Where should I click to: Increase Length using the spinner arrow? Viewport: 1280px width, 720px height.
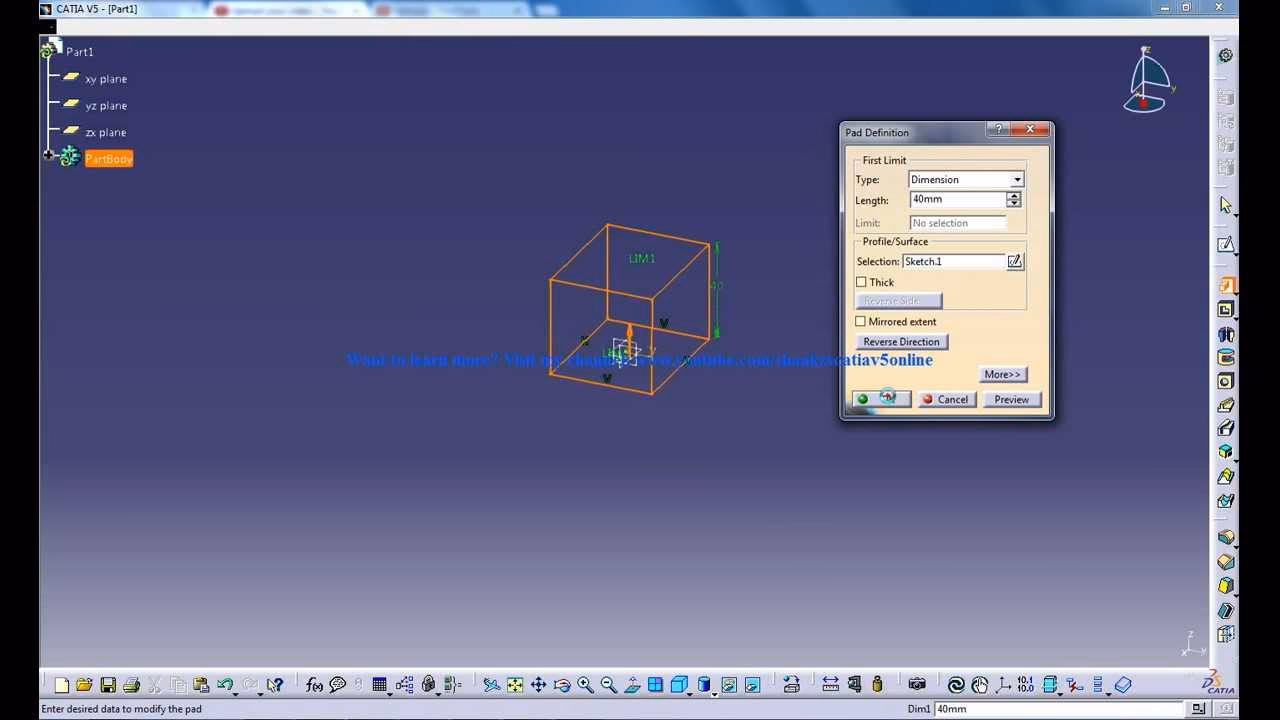pyautogui.click(x=1013, y=195)
